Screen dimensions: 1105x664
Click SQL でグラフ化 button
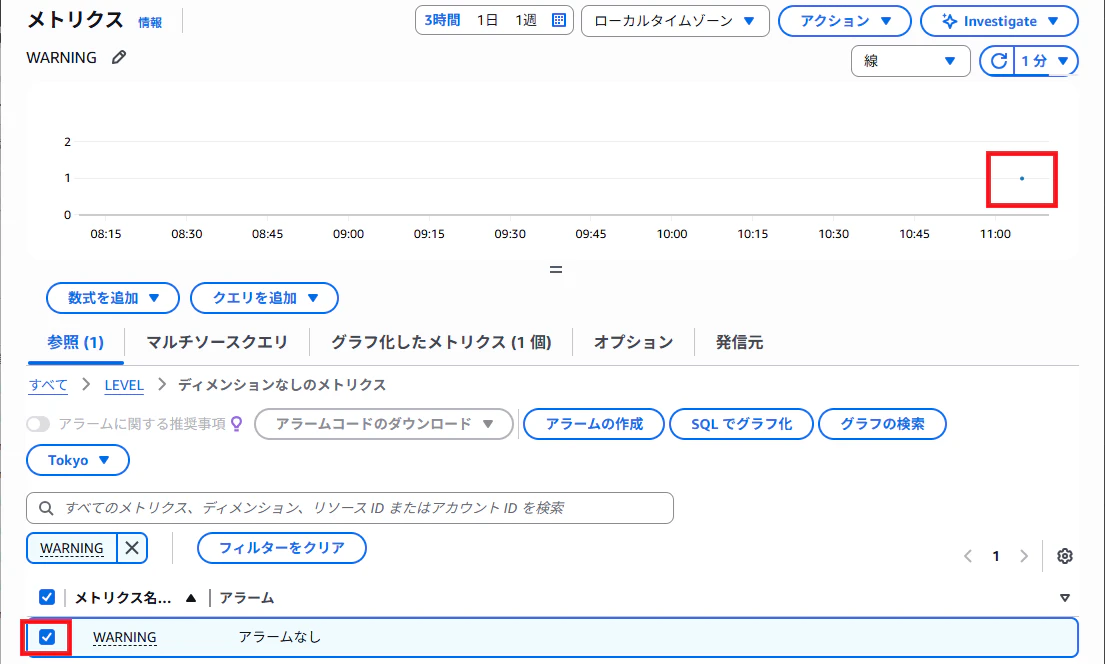[741, 424]
